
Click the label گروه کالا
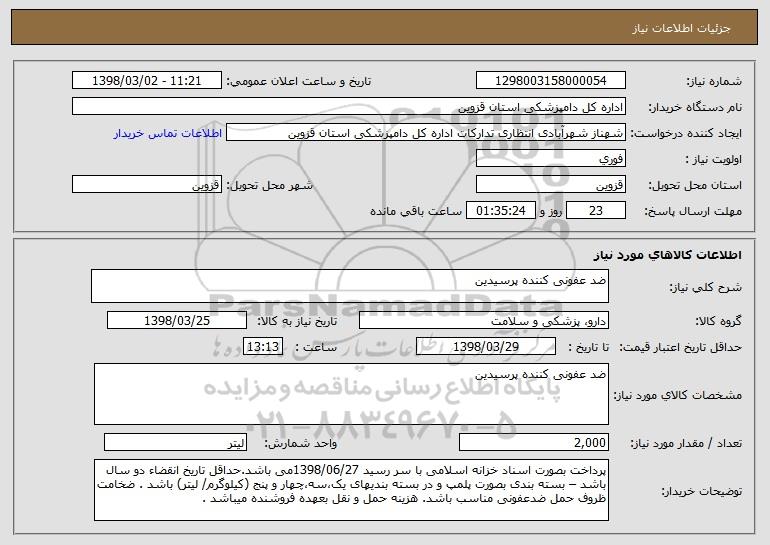(x=718, y=322)
